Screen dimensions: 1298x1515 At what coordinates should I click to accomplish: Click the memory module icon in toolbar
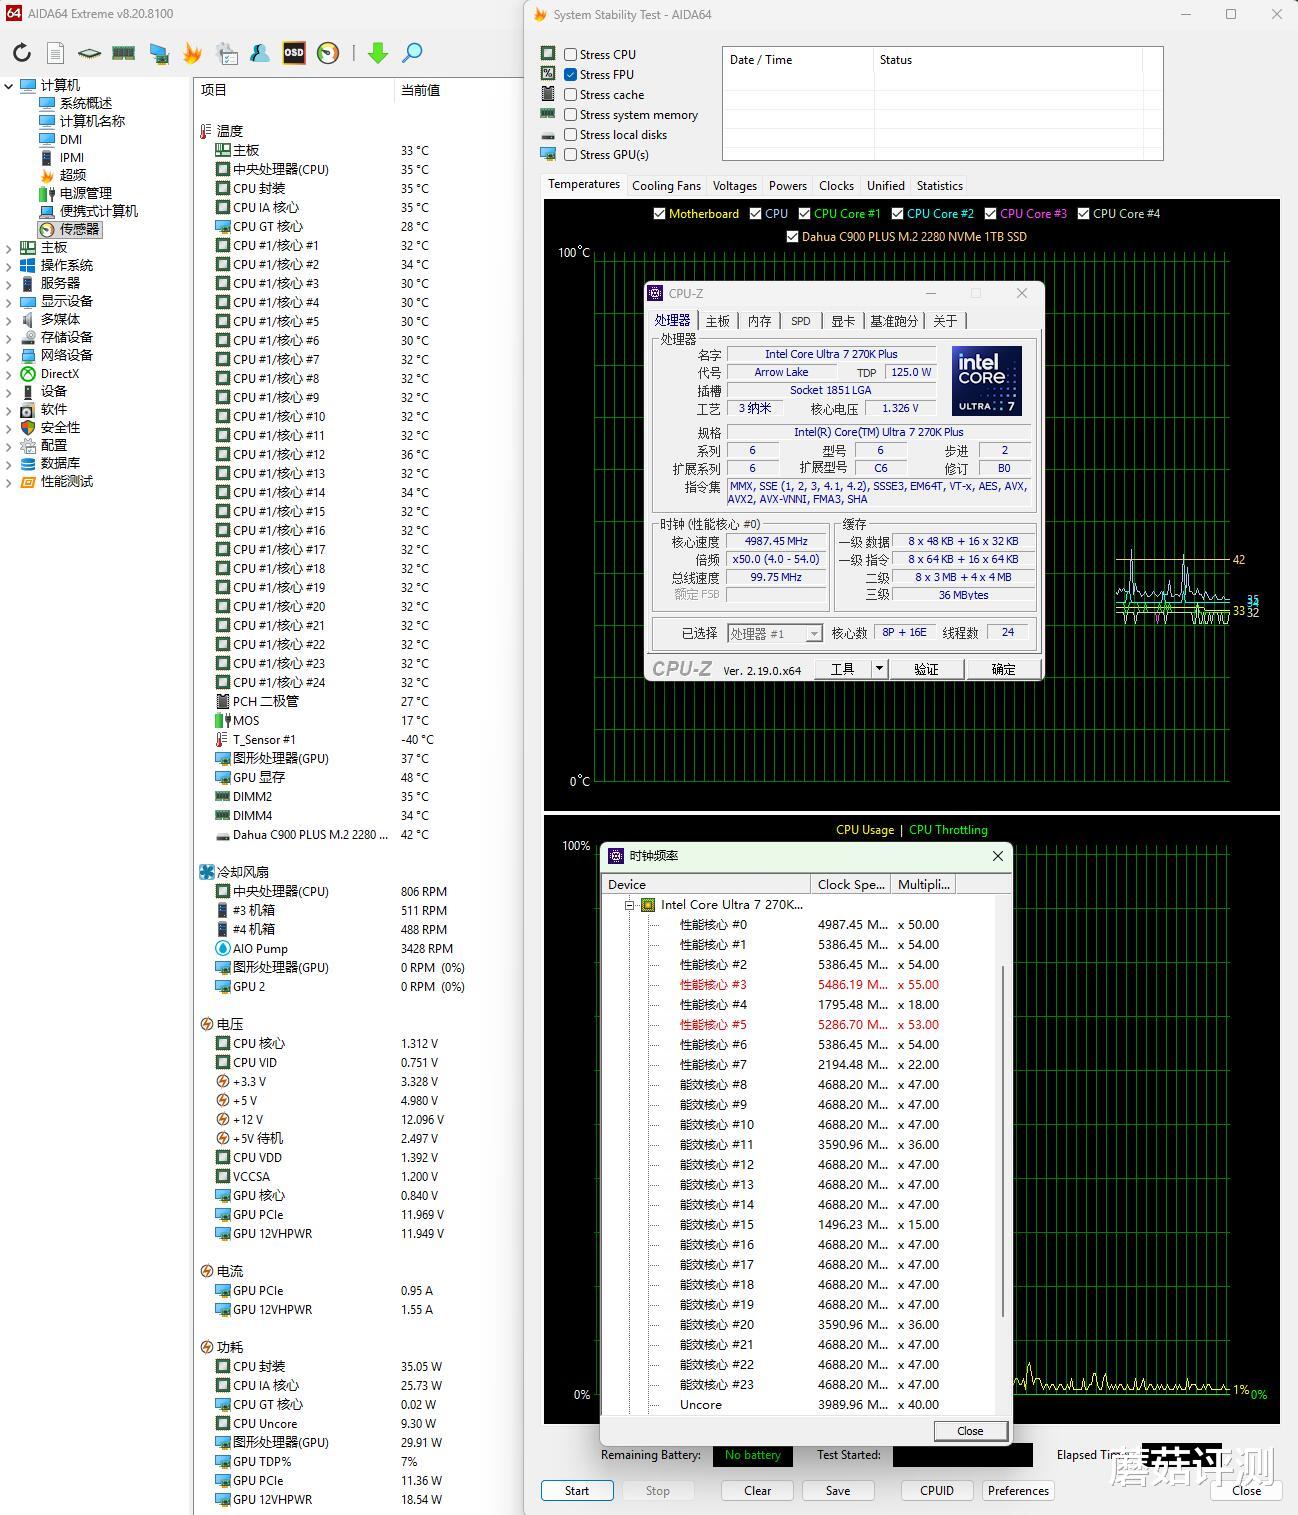click(123, 53)
